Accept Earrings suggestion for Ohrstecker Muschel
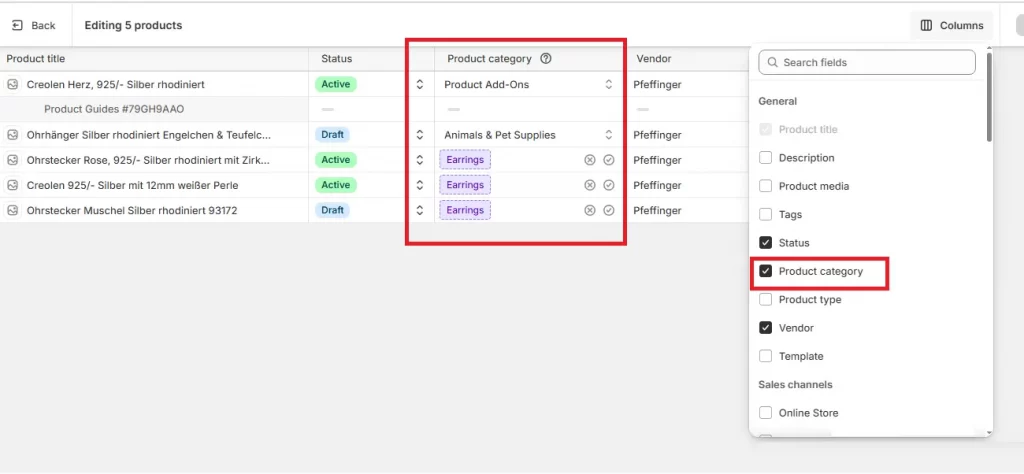The image size is (1024, 474). [x=609, y=210]
